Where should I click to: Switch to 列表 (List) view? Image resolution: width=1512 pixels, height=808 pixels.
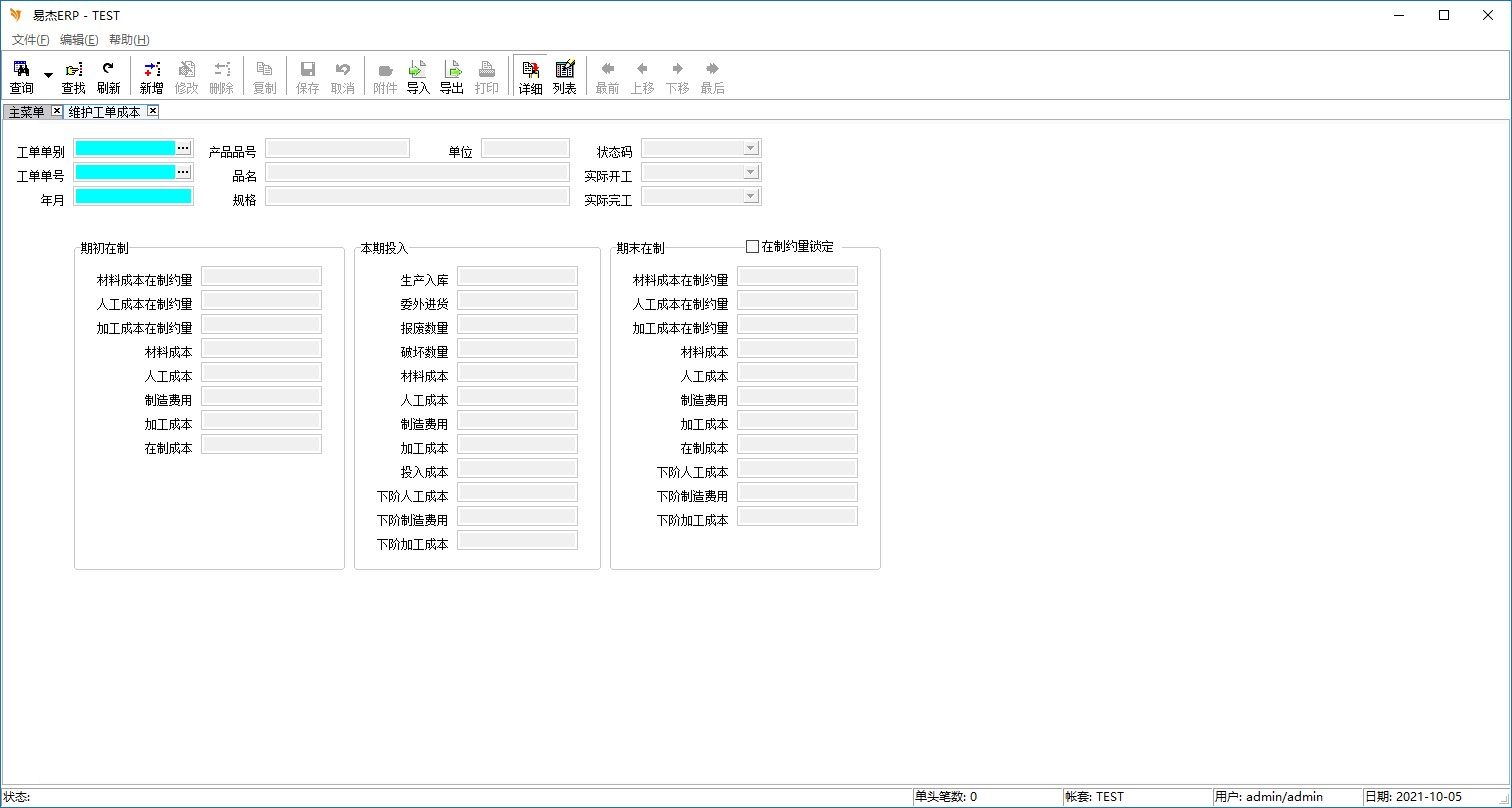(565, 77)
